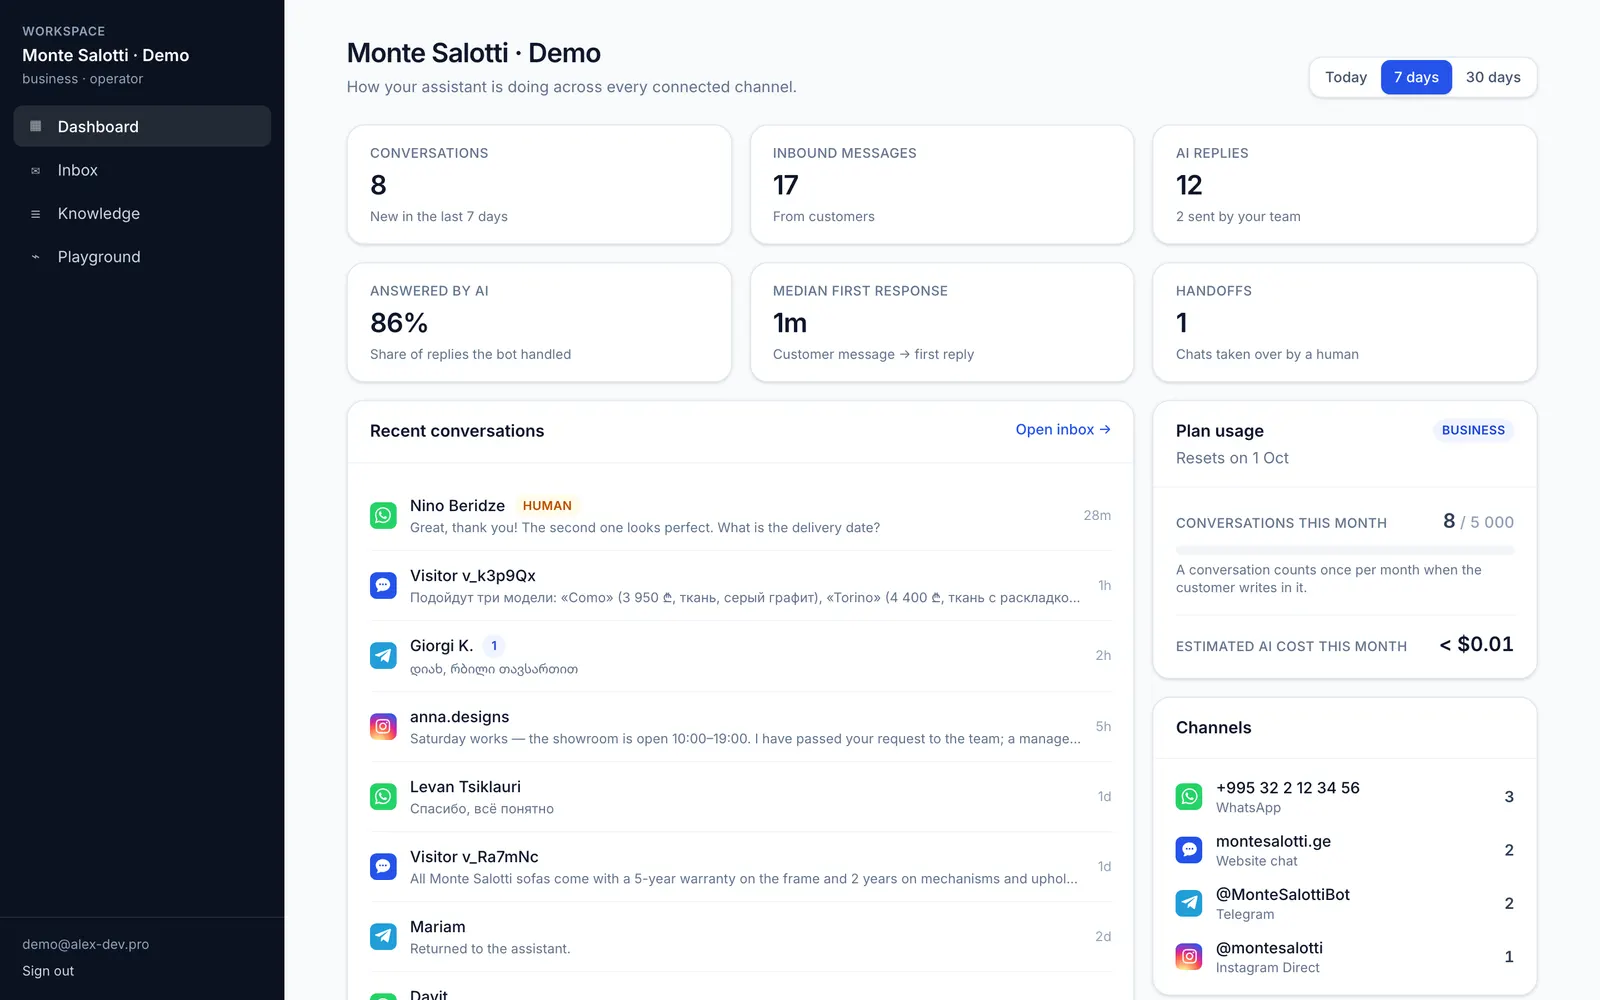The height and width of the screenshot is (1000, 1600).
Task: Click chat icon beside Visitor v_Ra7mNc
Action: [x=383, y=867]
